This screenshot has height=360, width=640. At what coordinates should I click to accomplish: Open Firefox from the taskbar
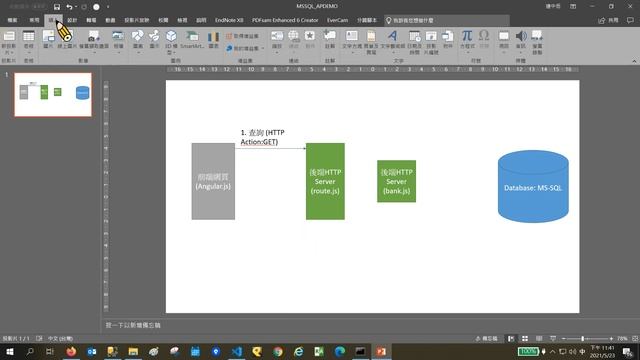coord(71,351)
